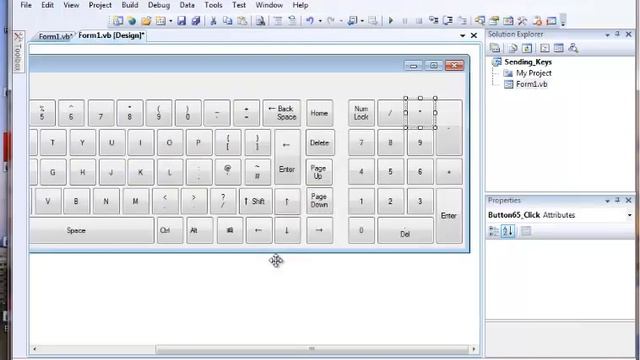Open toolbar options overflow arrow
This screenshot has width=640, height=360.
click(x=563, y=20)
